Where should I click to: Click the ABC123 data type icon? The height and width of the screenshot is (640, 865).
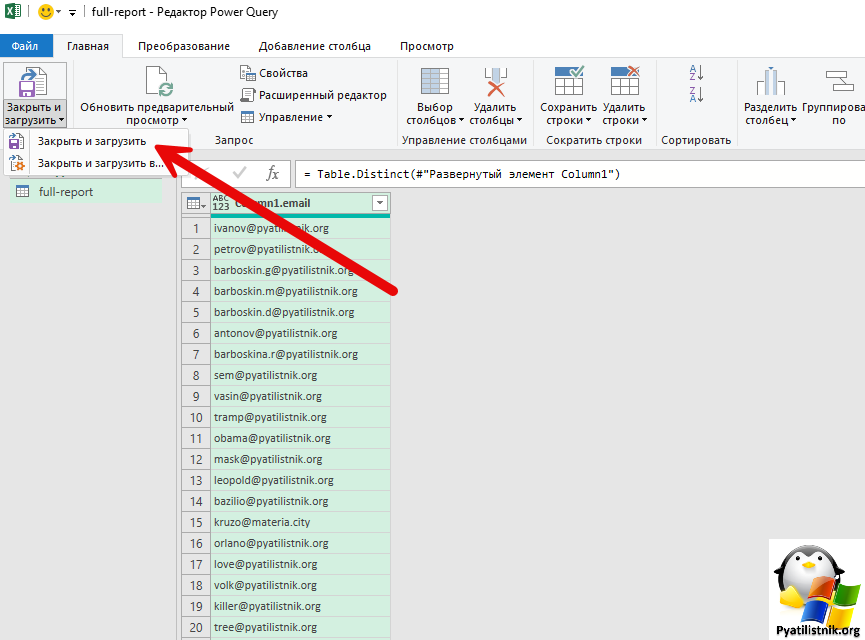click(221, 203)
